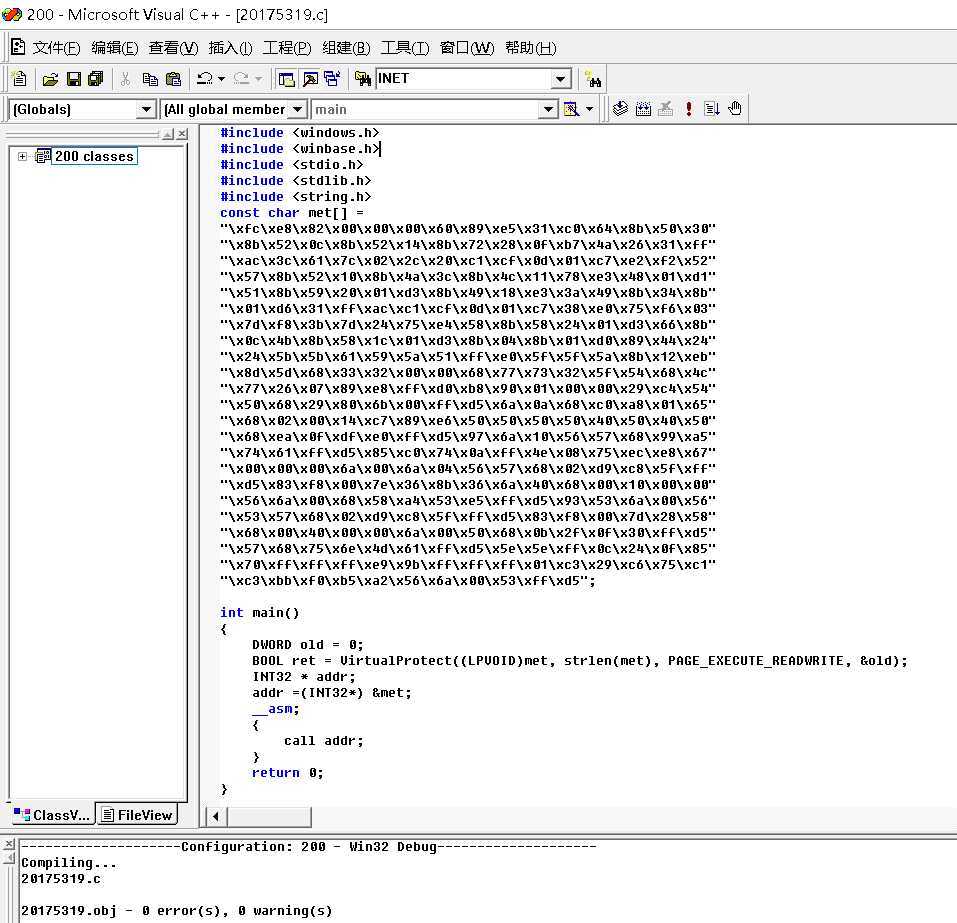Create a new text file from toolbar
957x923 pixels.
click(x=20, y=79)
